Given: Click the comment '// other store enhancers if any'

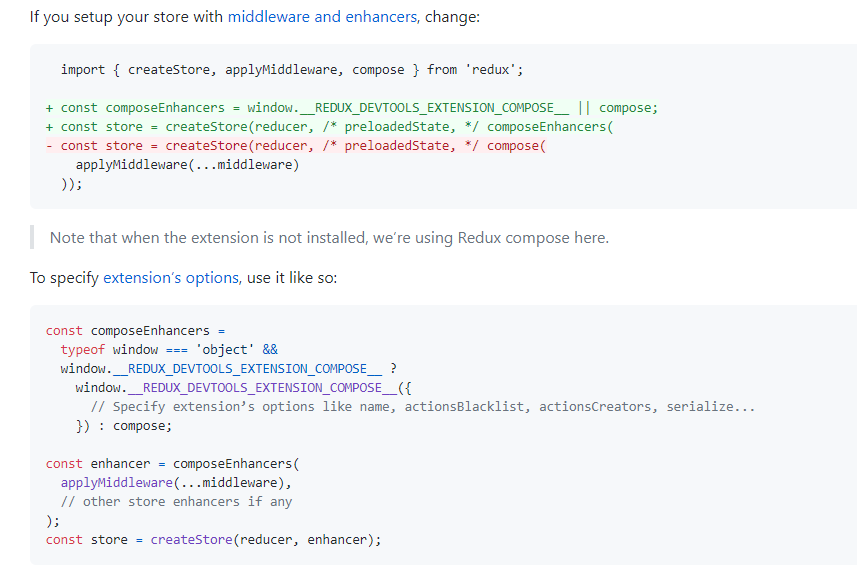Looking at the screenshot, I should coord(177,502).
